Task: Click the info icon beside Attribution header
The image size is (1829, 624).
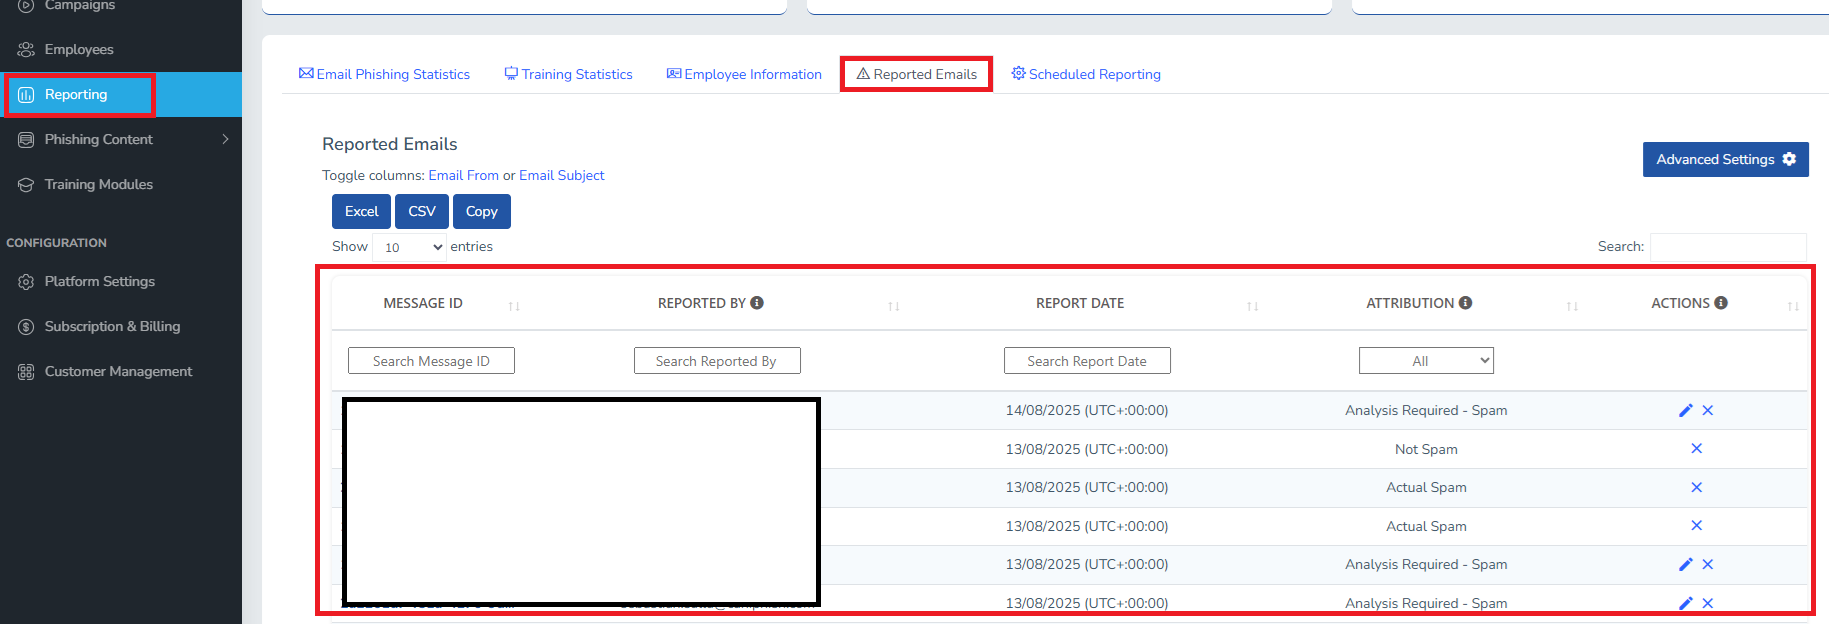Action: coord(1465,303)
